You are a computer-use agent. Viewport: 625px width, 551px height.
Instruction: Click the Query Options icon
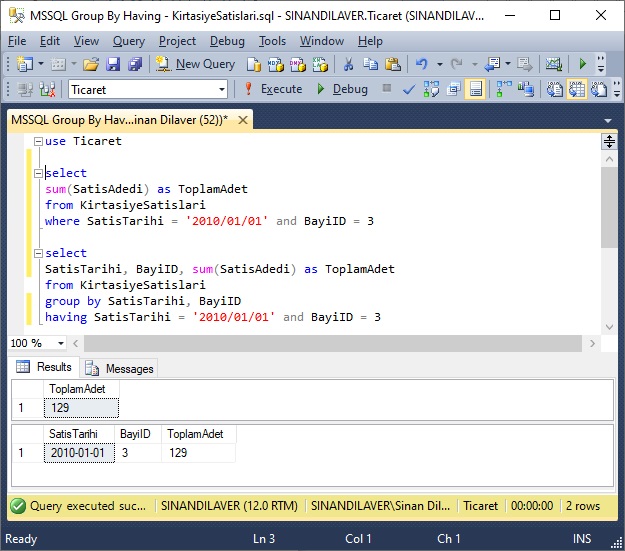click(x=454, y=89)
